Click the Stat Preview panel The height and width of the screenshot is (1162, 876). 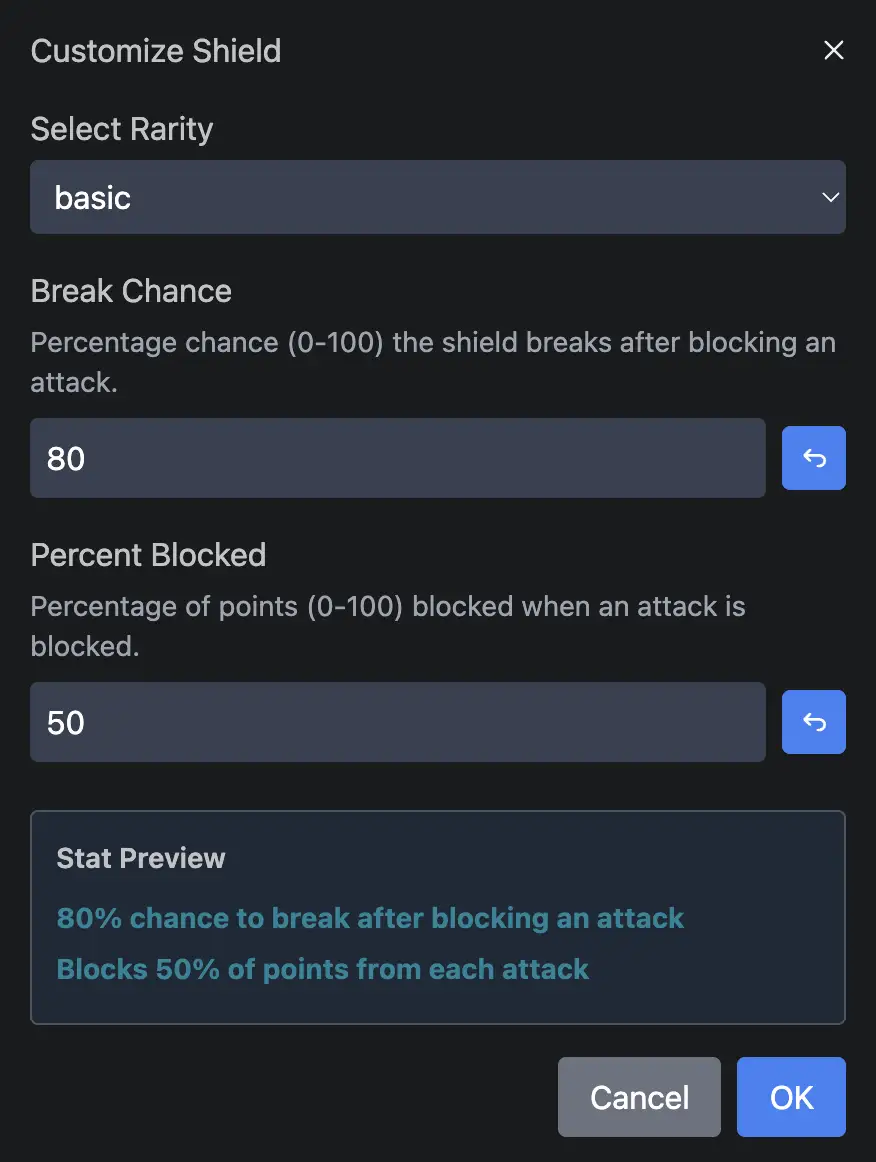438,915
